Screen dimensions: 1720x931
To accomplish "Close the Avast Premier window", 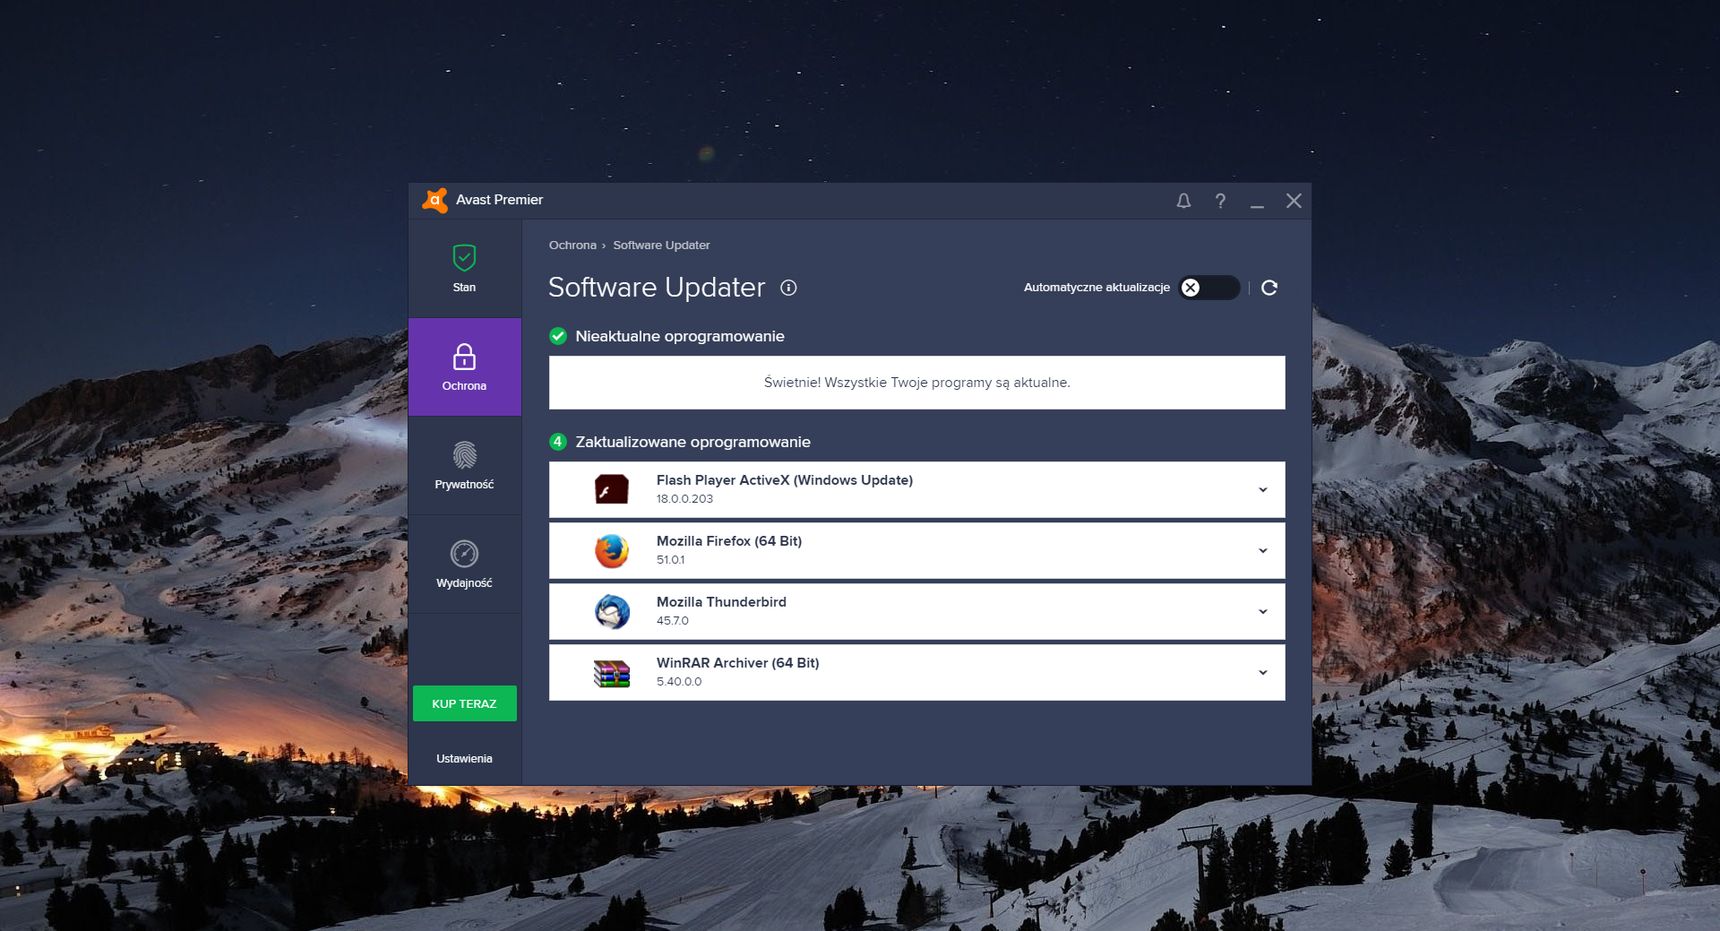I will pos(1294,201).
